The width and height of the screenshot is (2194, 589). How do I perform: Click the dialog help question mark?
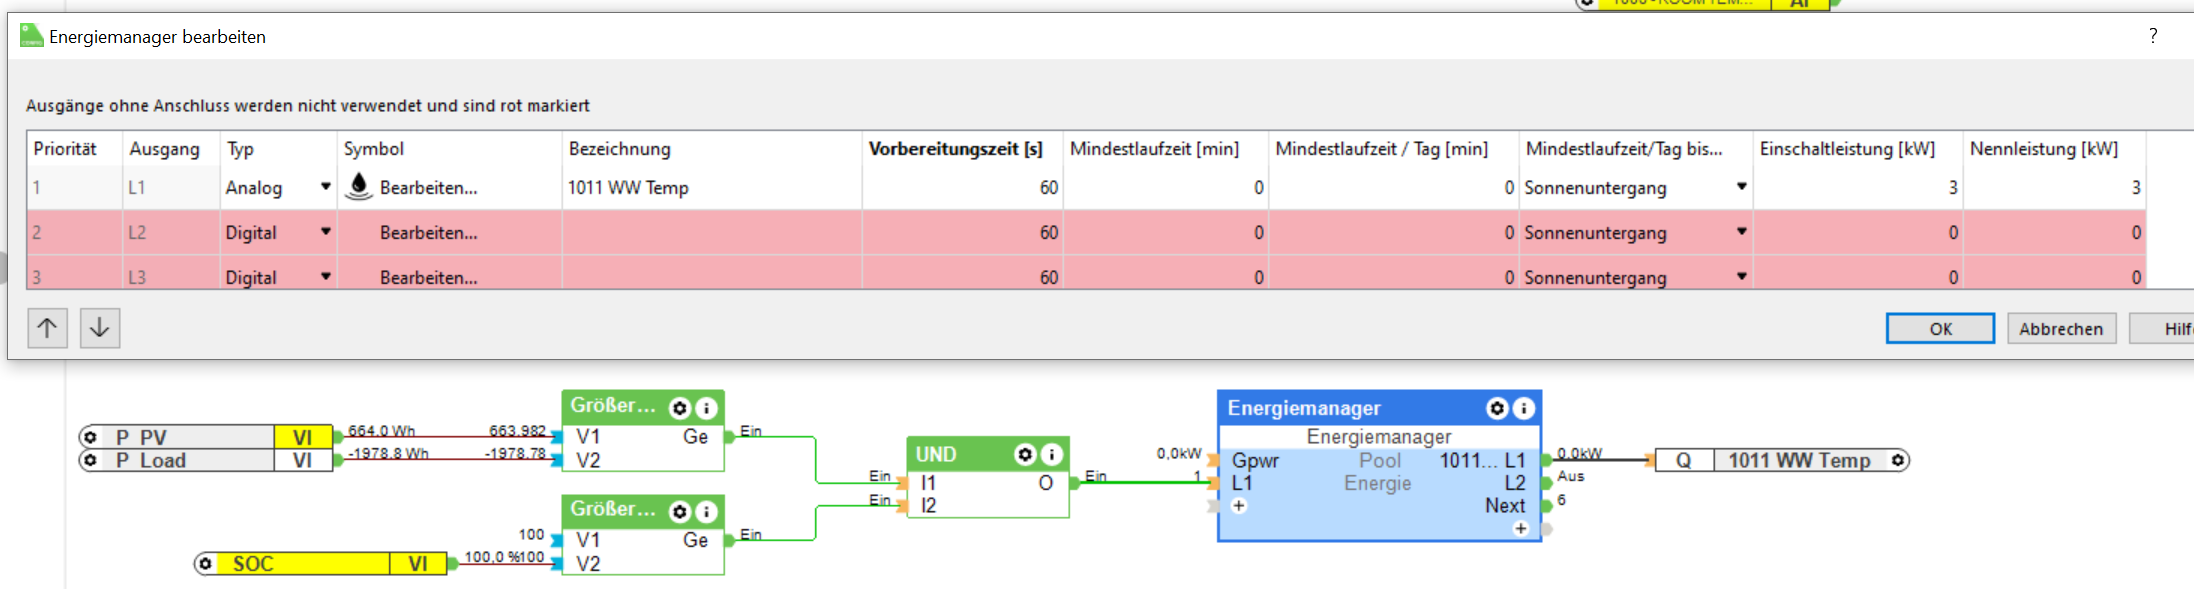click(x=2153, y=37)
